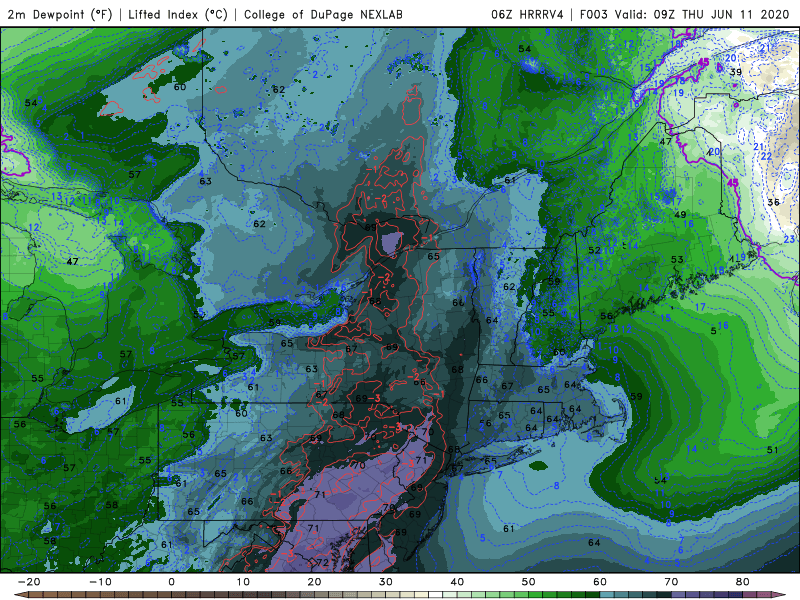Click the purple color bar segment under 70
The image size is (800, 600).
click(x=677, y=595)
